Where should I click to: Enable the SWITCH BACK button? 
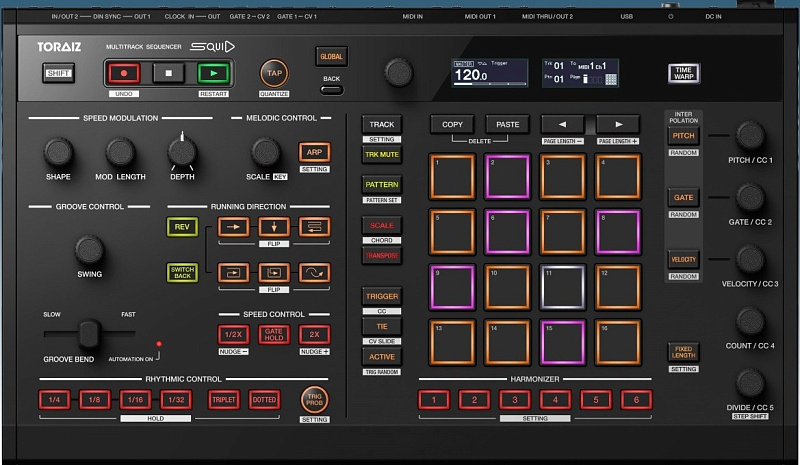pos(182,272)
